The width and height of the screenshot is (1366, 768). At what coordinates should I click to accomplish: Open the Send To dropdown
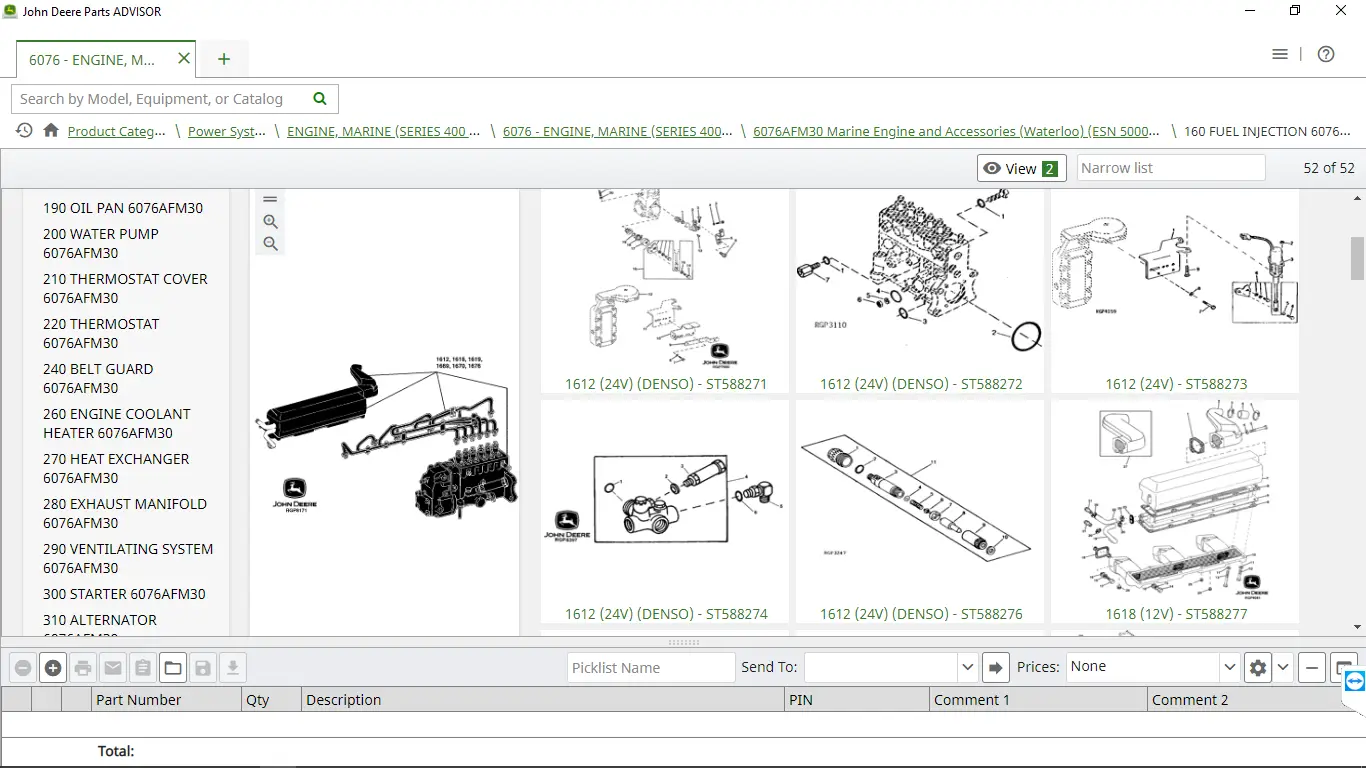[890, 666]
